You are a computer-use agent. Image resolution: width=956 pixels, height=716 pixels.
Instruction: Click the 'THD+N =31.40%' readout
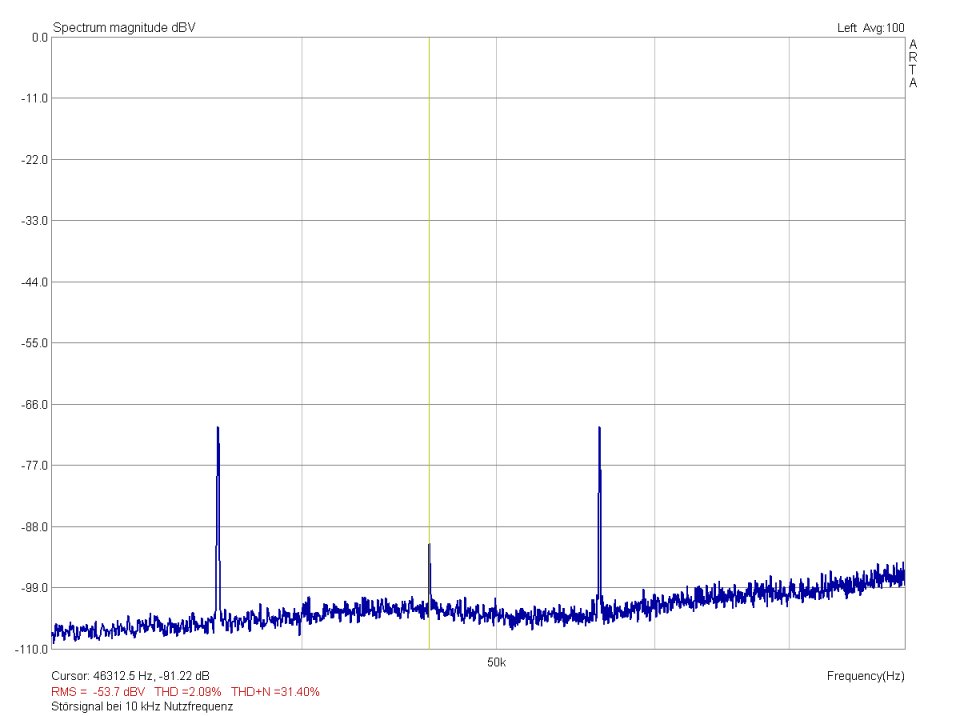(275, 691)
